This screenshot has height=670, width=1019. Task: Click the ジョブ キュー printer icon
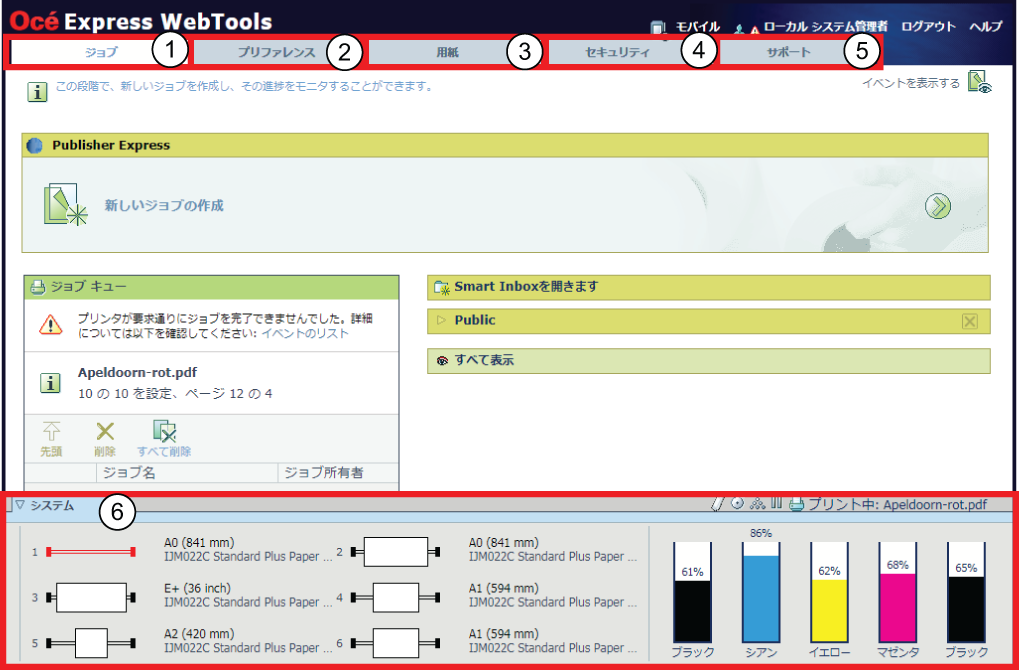tap(38, 287)
